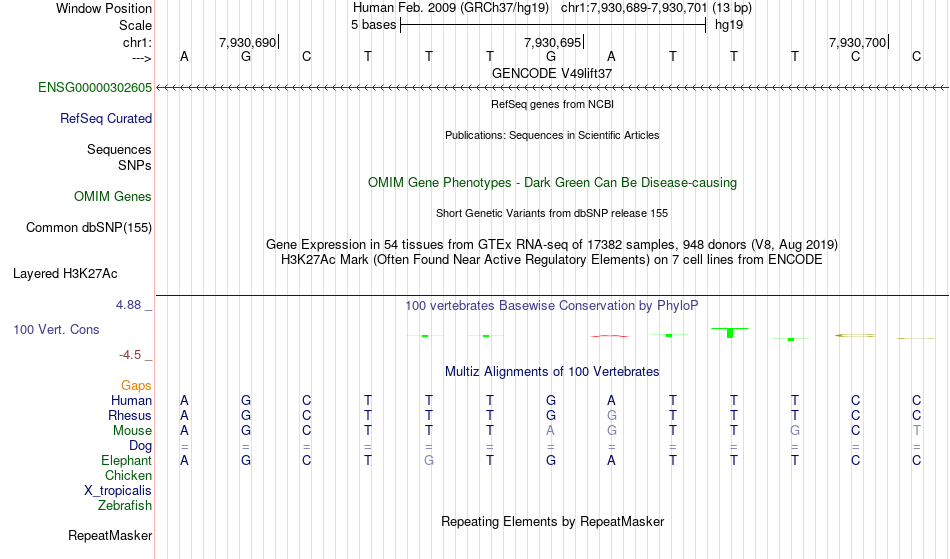Click the Gaps row label
The width and height of the screenshot is (950, 559).
[x=136, y=386]
